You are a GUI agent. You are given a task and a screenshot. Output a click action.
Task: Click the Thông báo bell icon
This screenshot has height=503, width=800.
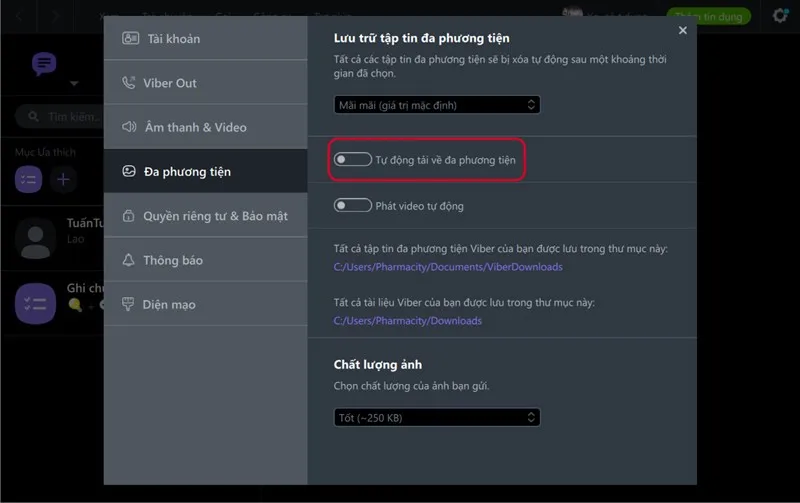[x=129, y=260]
